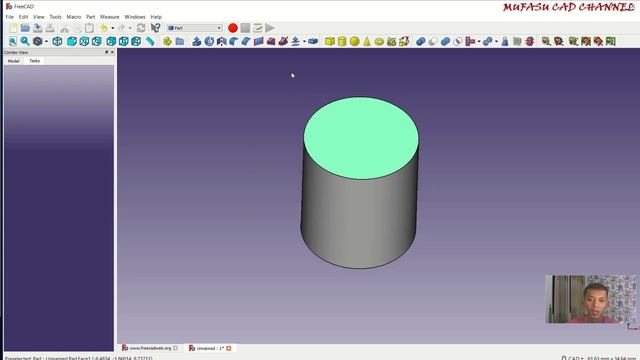
Task: Select the Measure distance ruler tool
Action: [150, 41]
